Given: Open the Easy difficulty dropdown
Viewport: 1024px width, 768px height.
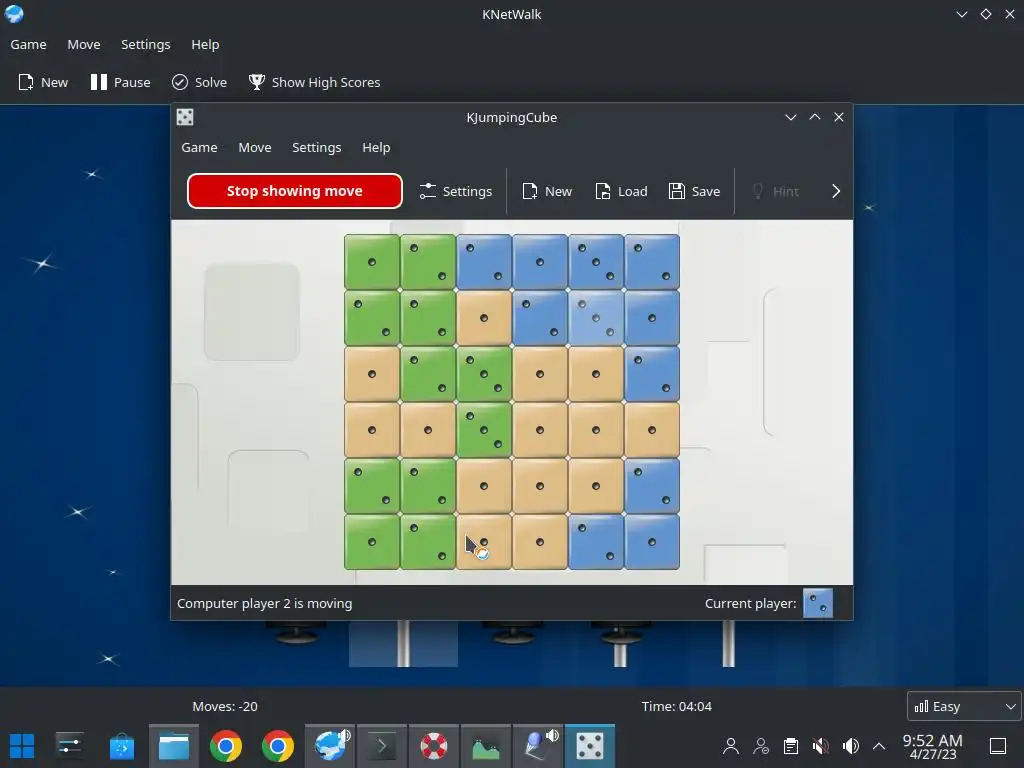Looking at the screenshot, I should [x=964, y=706].
